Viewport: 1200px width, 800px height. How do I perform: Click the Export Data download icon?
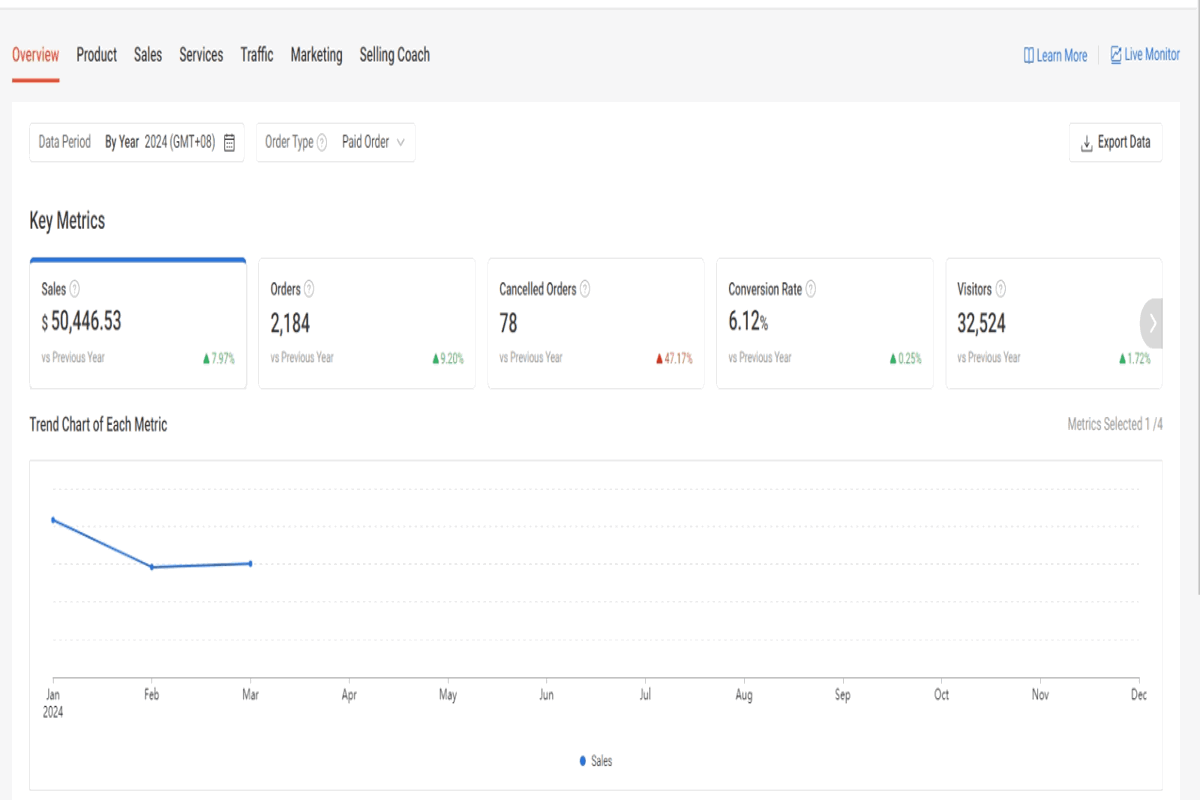1086,143
